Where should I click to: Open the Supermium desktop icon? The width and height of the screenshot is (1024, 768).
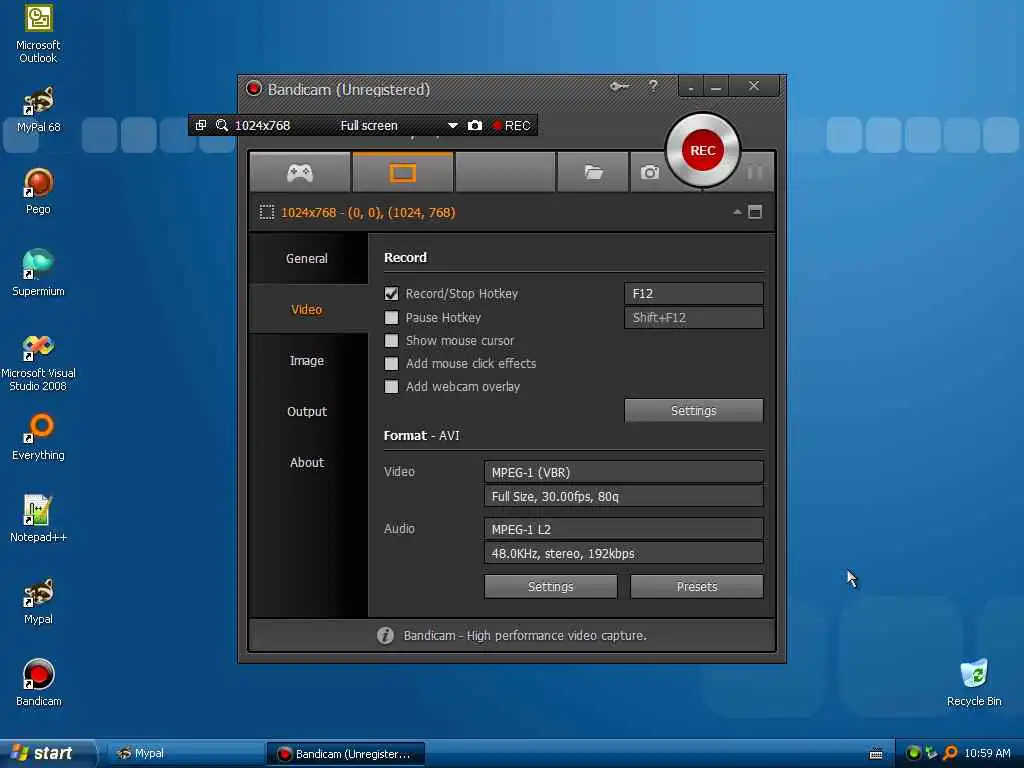pos(38,273)
